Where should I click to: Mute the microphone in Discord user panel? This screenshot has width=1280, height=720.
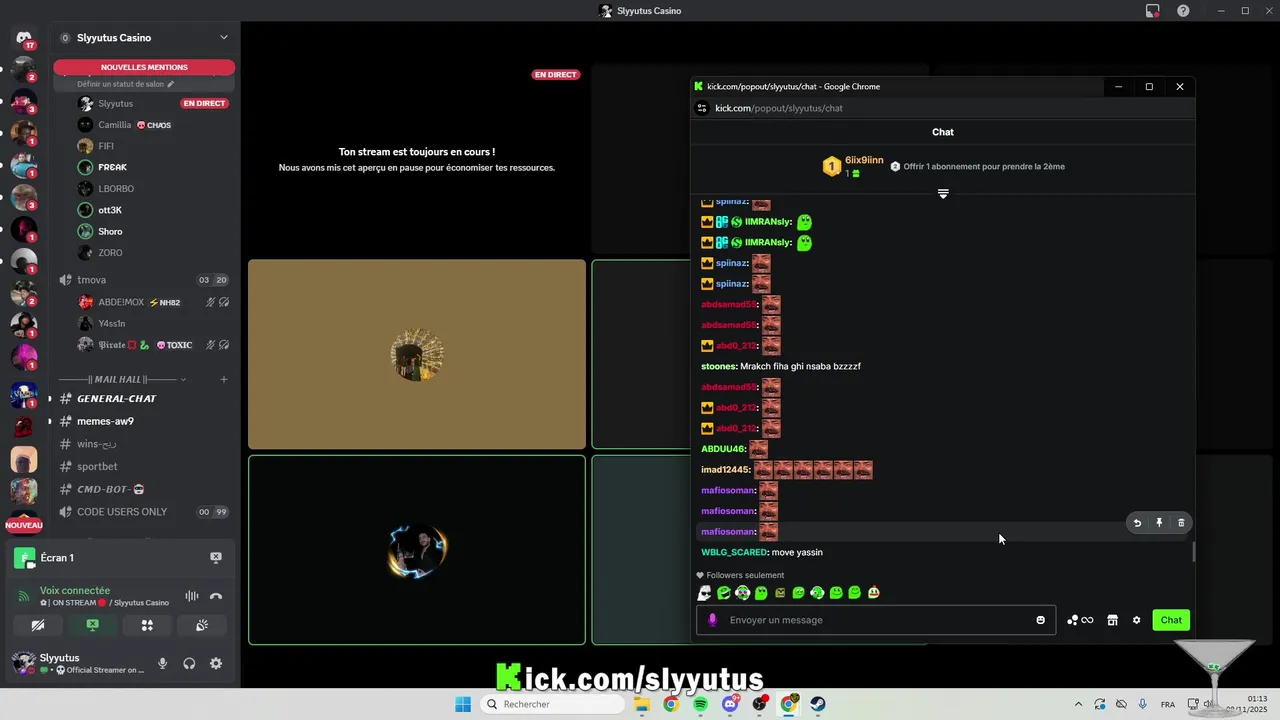point(163,663)
